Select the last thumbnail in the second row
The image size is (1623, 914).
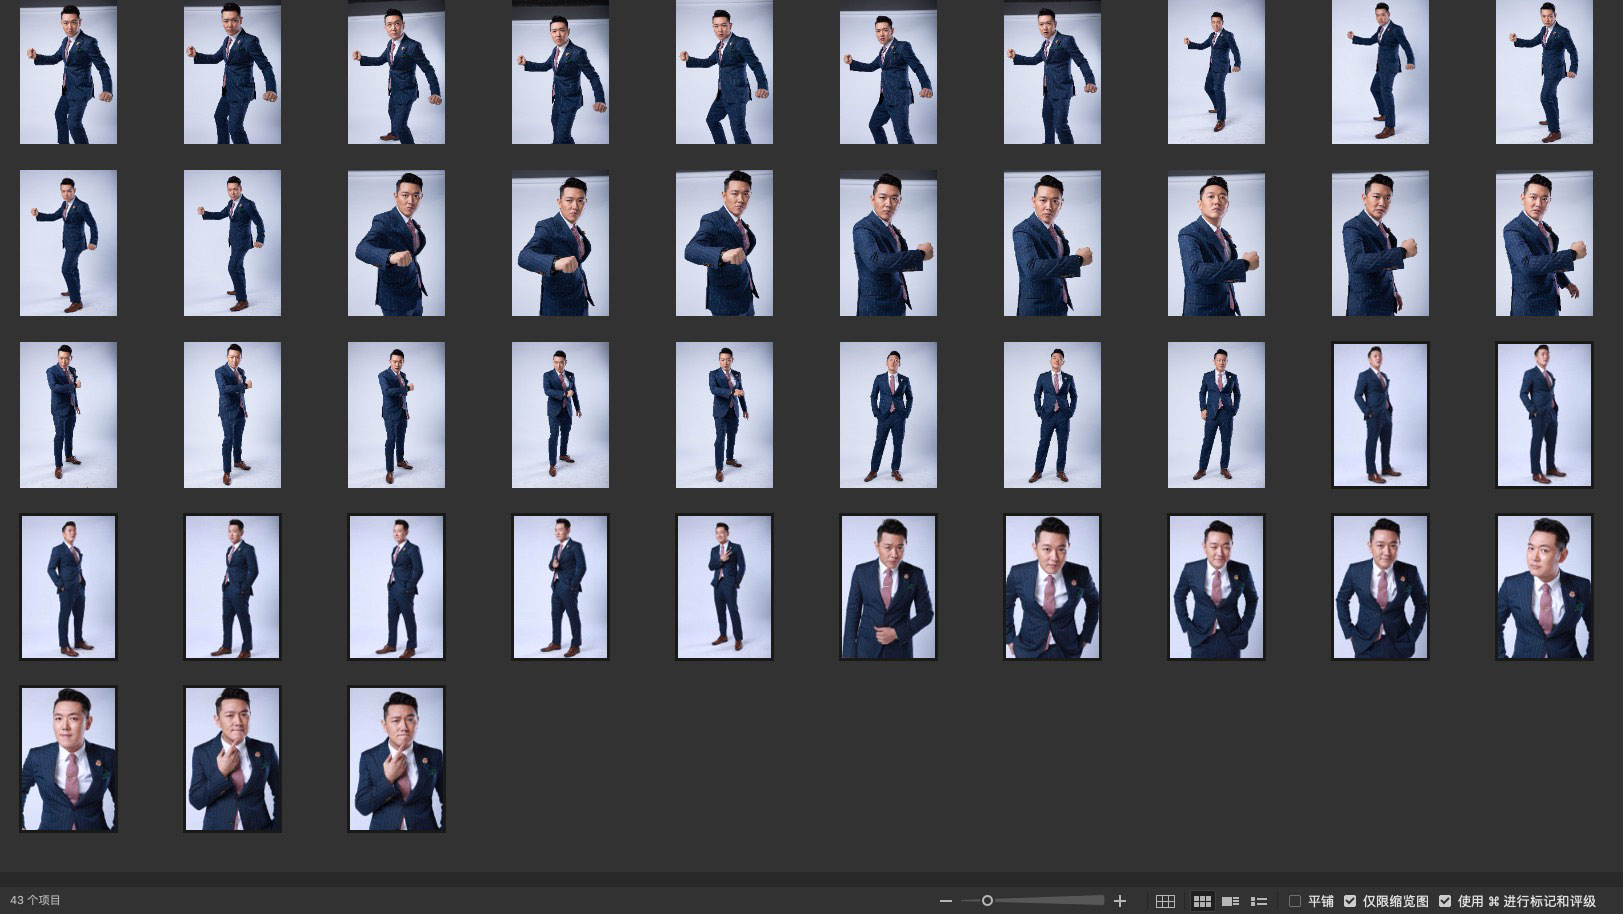(x=1544, y=243)
